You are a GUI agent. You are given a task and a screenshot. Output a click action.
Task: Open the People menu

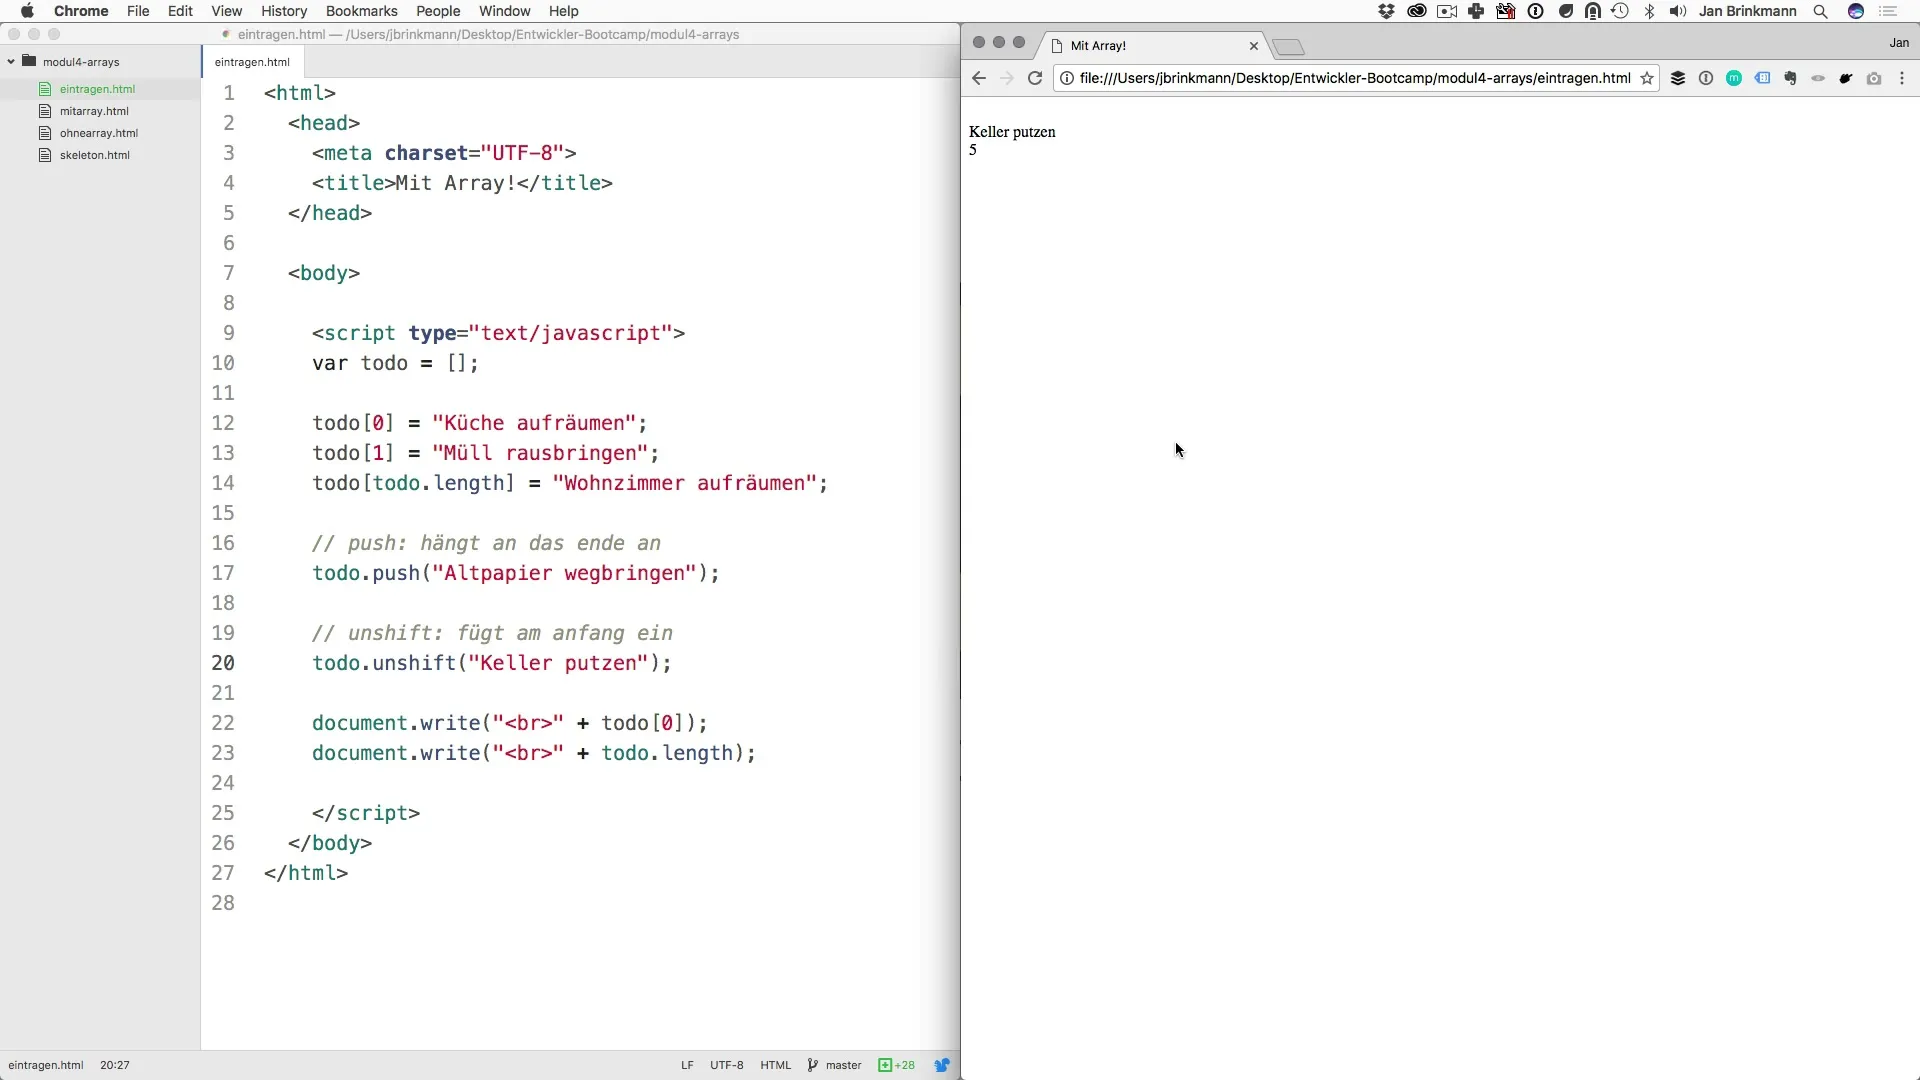coord(438,11)
